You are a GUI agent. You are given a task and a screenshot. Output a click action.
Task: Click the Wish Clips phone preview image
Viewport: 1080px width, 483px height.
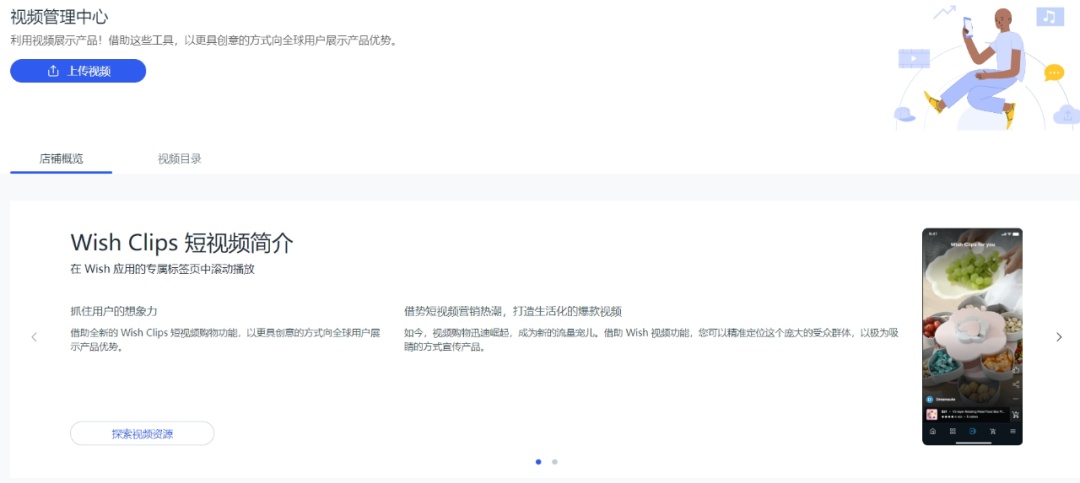tap(972, 336)
